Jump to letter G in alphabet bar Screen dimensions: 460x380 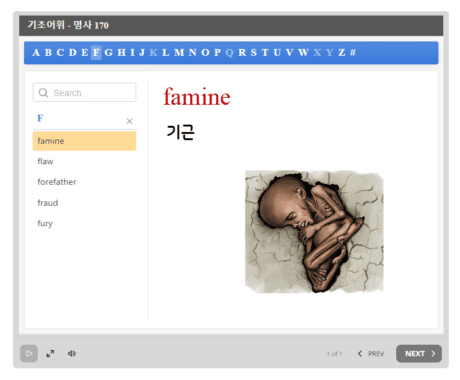pos(108,53)
